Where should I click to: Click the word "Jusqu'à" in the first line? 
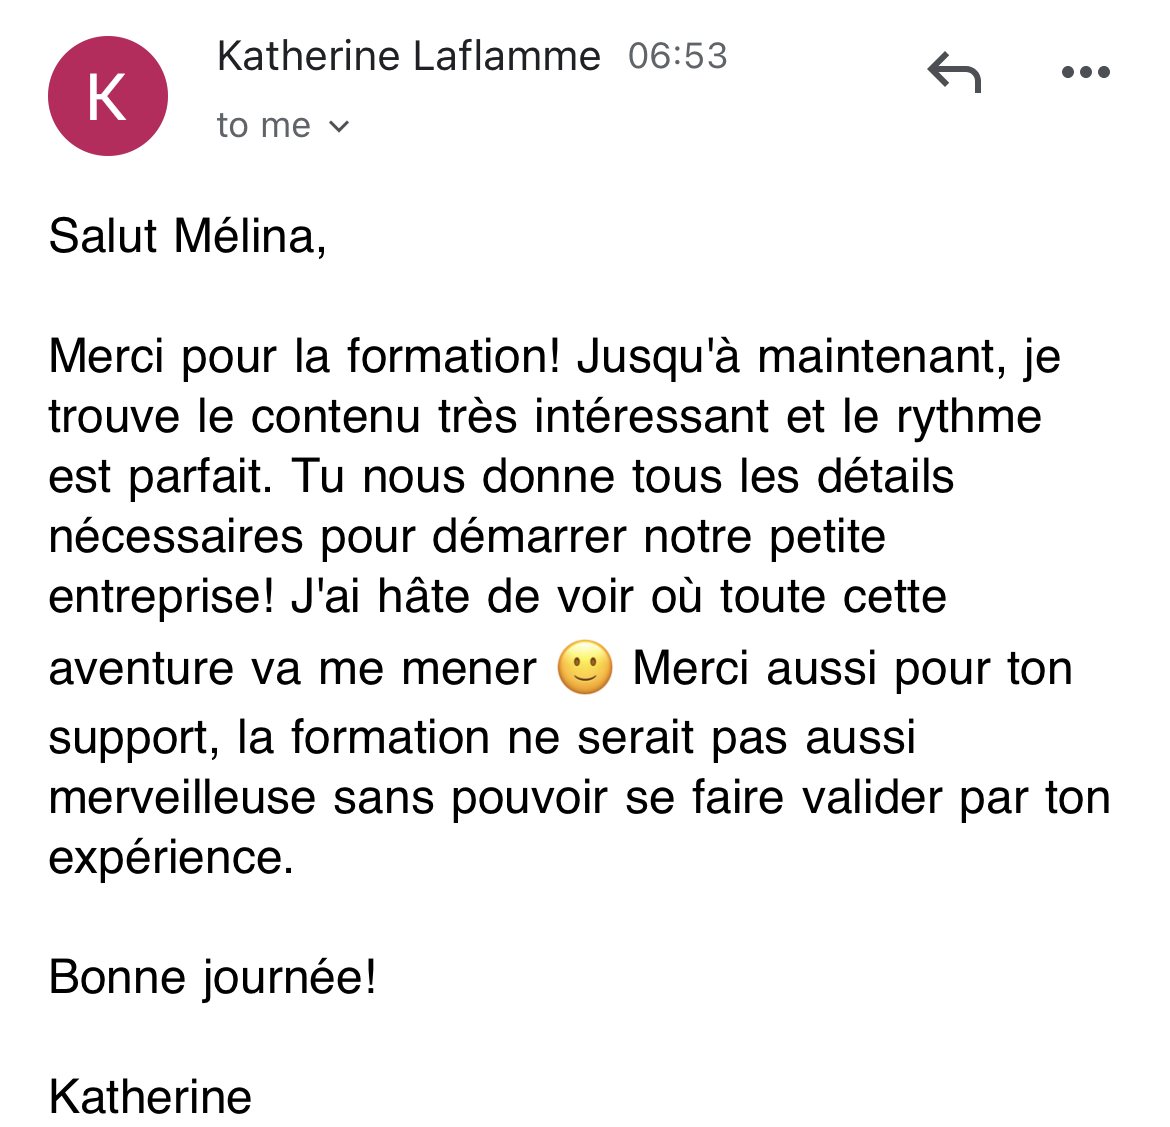[658, 357]
